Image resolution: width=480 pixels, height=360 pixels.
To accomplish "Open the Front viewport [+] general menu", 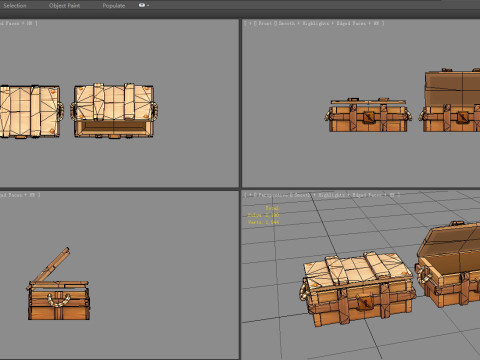I will (x=250, y=23).
